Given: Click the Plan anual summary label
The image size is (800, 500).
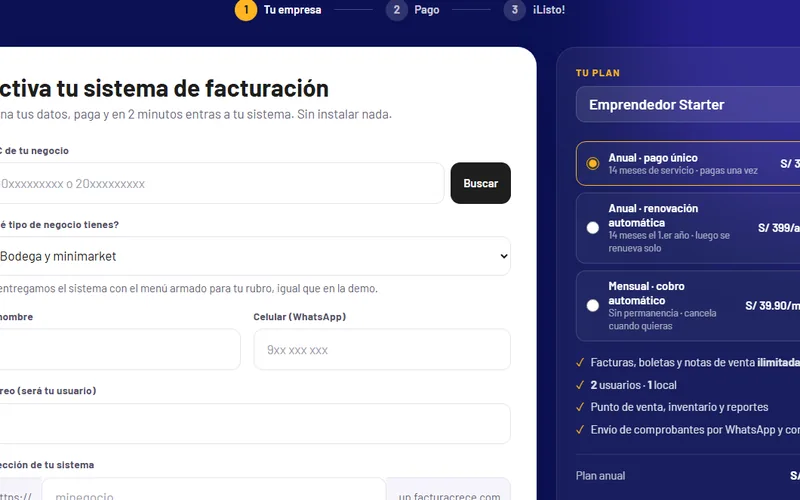Looking at the screenshot, I should click(600, 476).
